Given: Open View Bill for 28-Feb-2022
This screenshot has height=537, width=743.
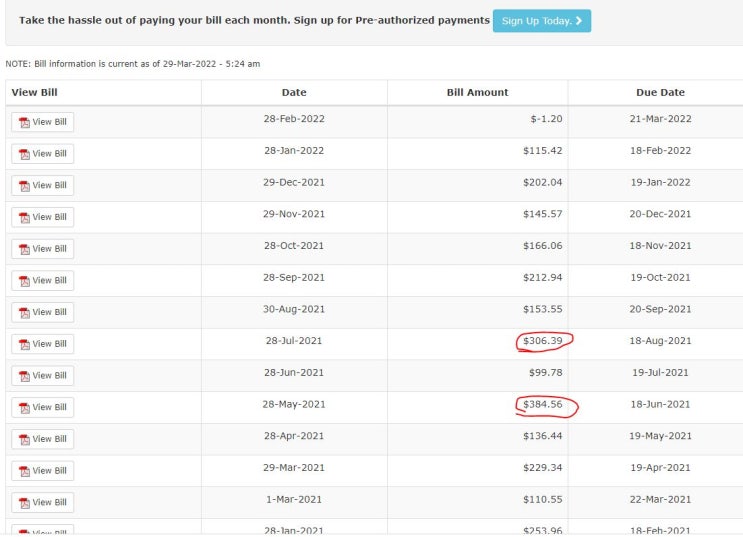Looking at the screenshot, I should 43,122.
